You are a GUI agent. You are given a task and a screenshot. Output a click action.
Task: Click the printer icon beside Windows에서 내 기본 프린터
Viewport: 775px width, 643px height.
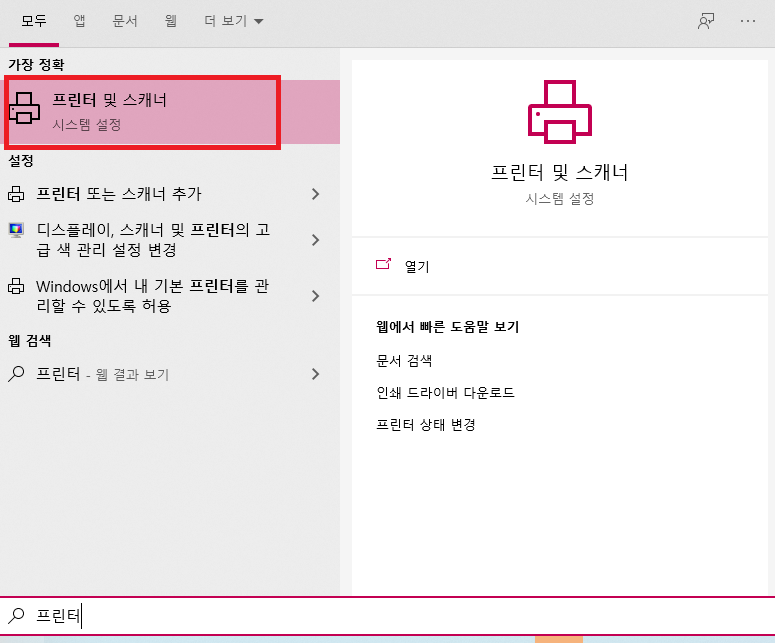pyautogui.click(x=16, y=286)
